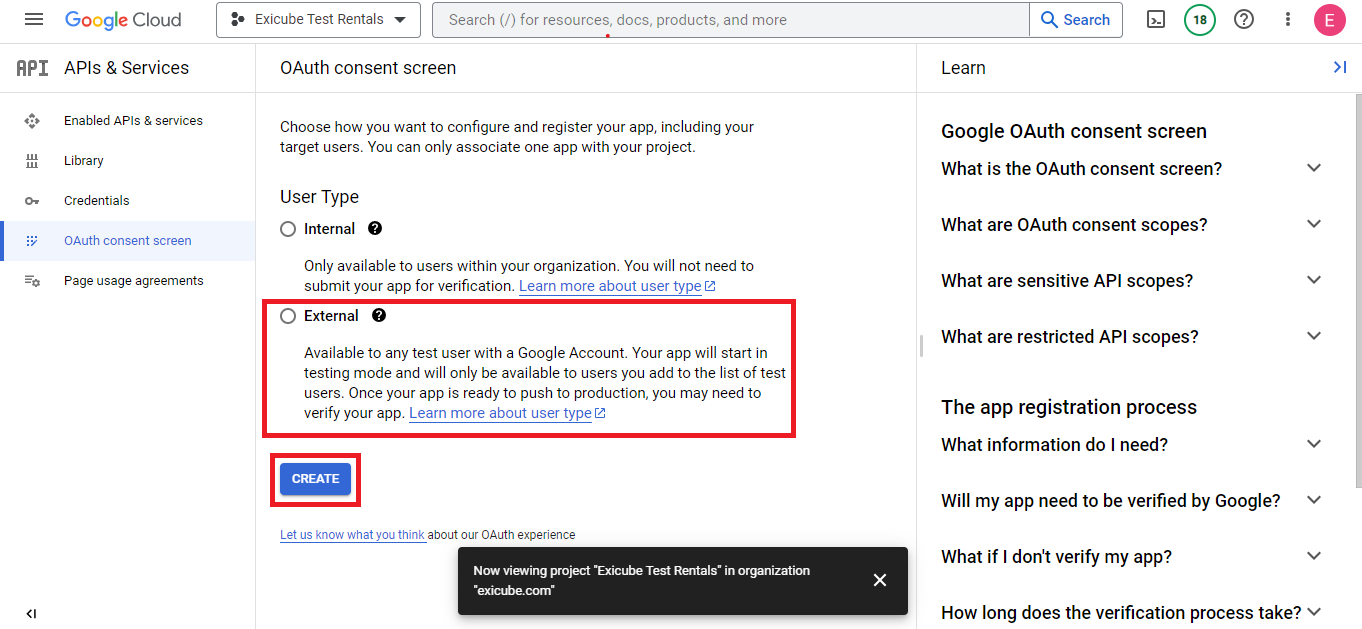Select the External user type radio button
This screenshot has height=629, width=1362.
pos(288,316)
